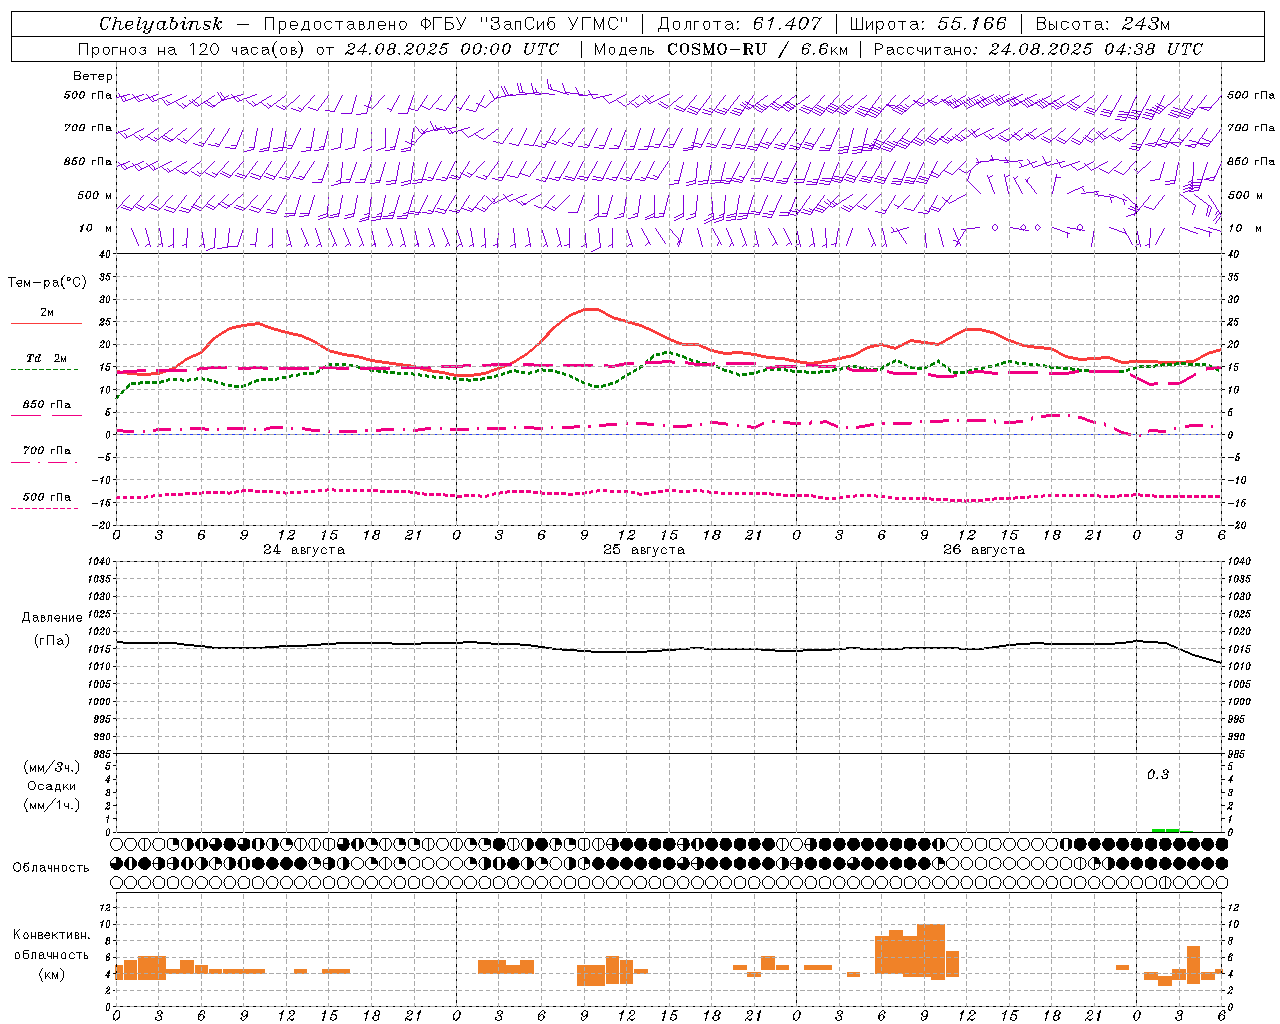The height and width of the screenshot is (1024, 1280).
Task: Click the 'Td 2м' dew point legend entry
Action: (46, 358)
